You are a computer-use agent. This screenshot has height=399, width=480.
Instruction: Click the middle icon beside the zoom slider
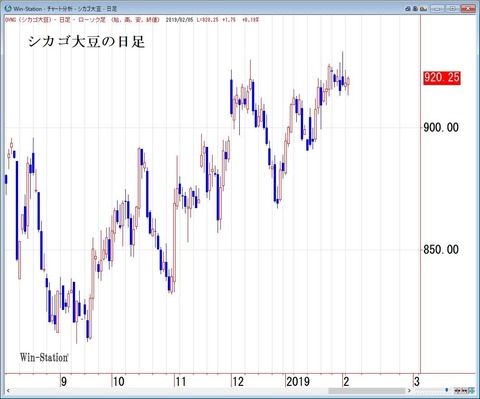pyautogui.click(x=465, y=390)
